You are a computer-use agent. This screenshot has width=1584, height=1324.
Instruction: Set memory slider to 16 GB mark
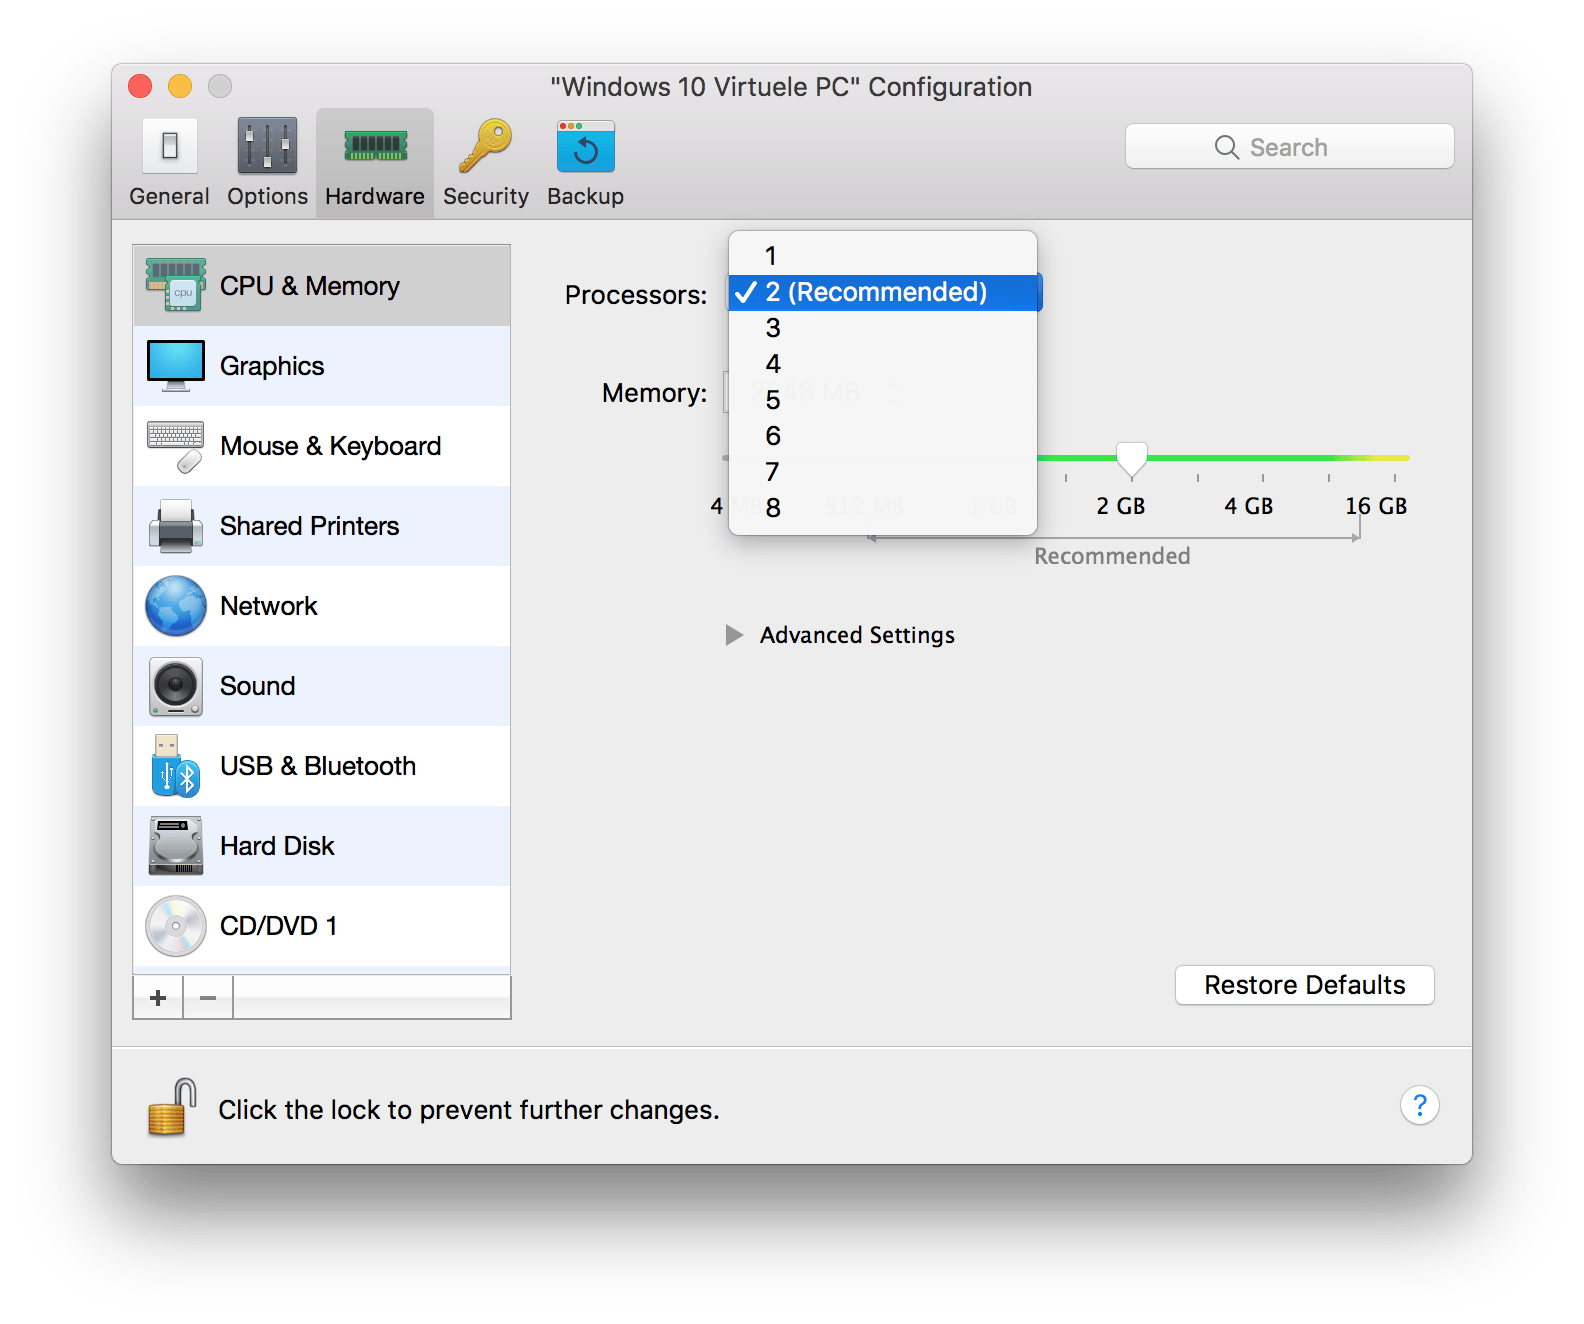pyautogui.click(x=1395, y=459)
